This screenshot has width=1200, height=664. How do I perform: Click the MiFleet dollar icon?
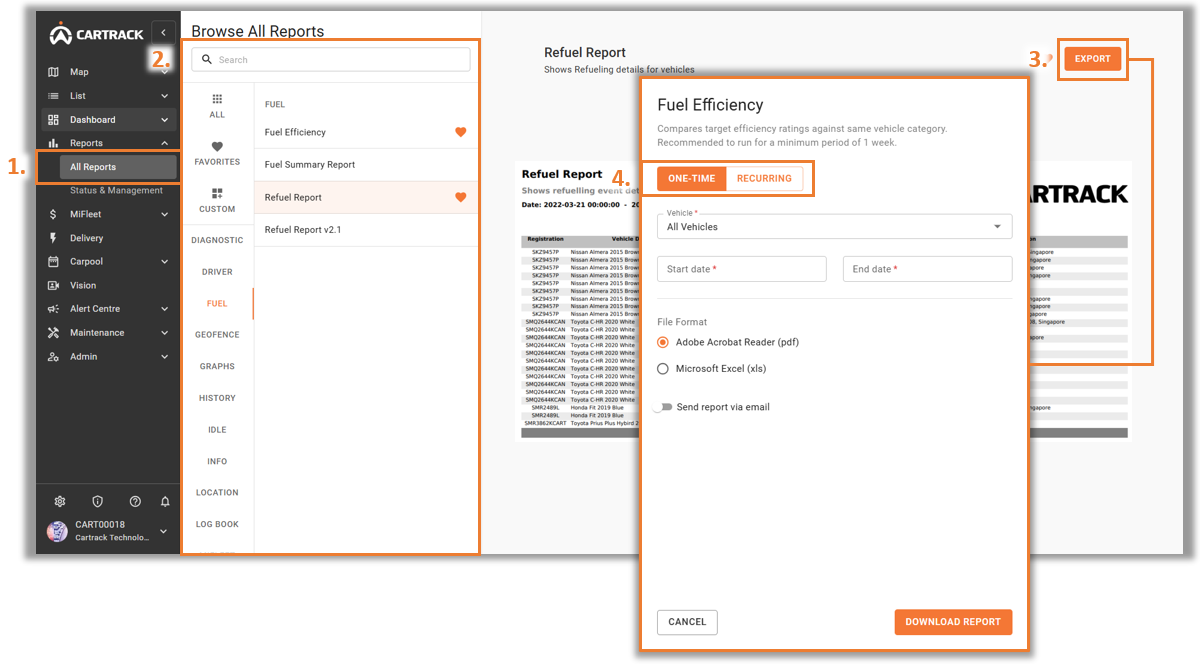[x=53, y=214]
